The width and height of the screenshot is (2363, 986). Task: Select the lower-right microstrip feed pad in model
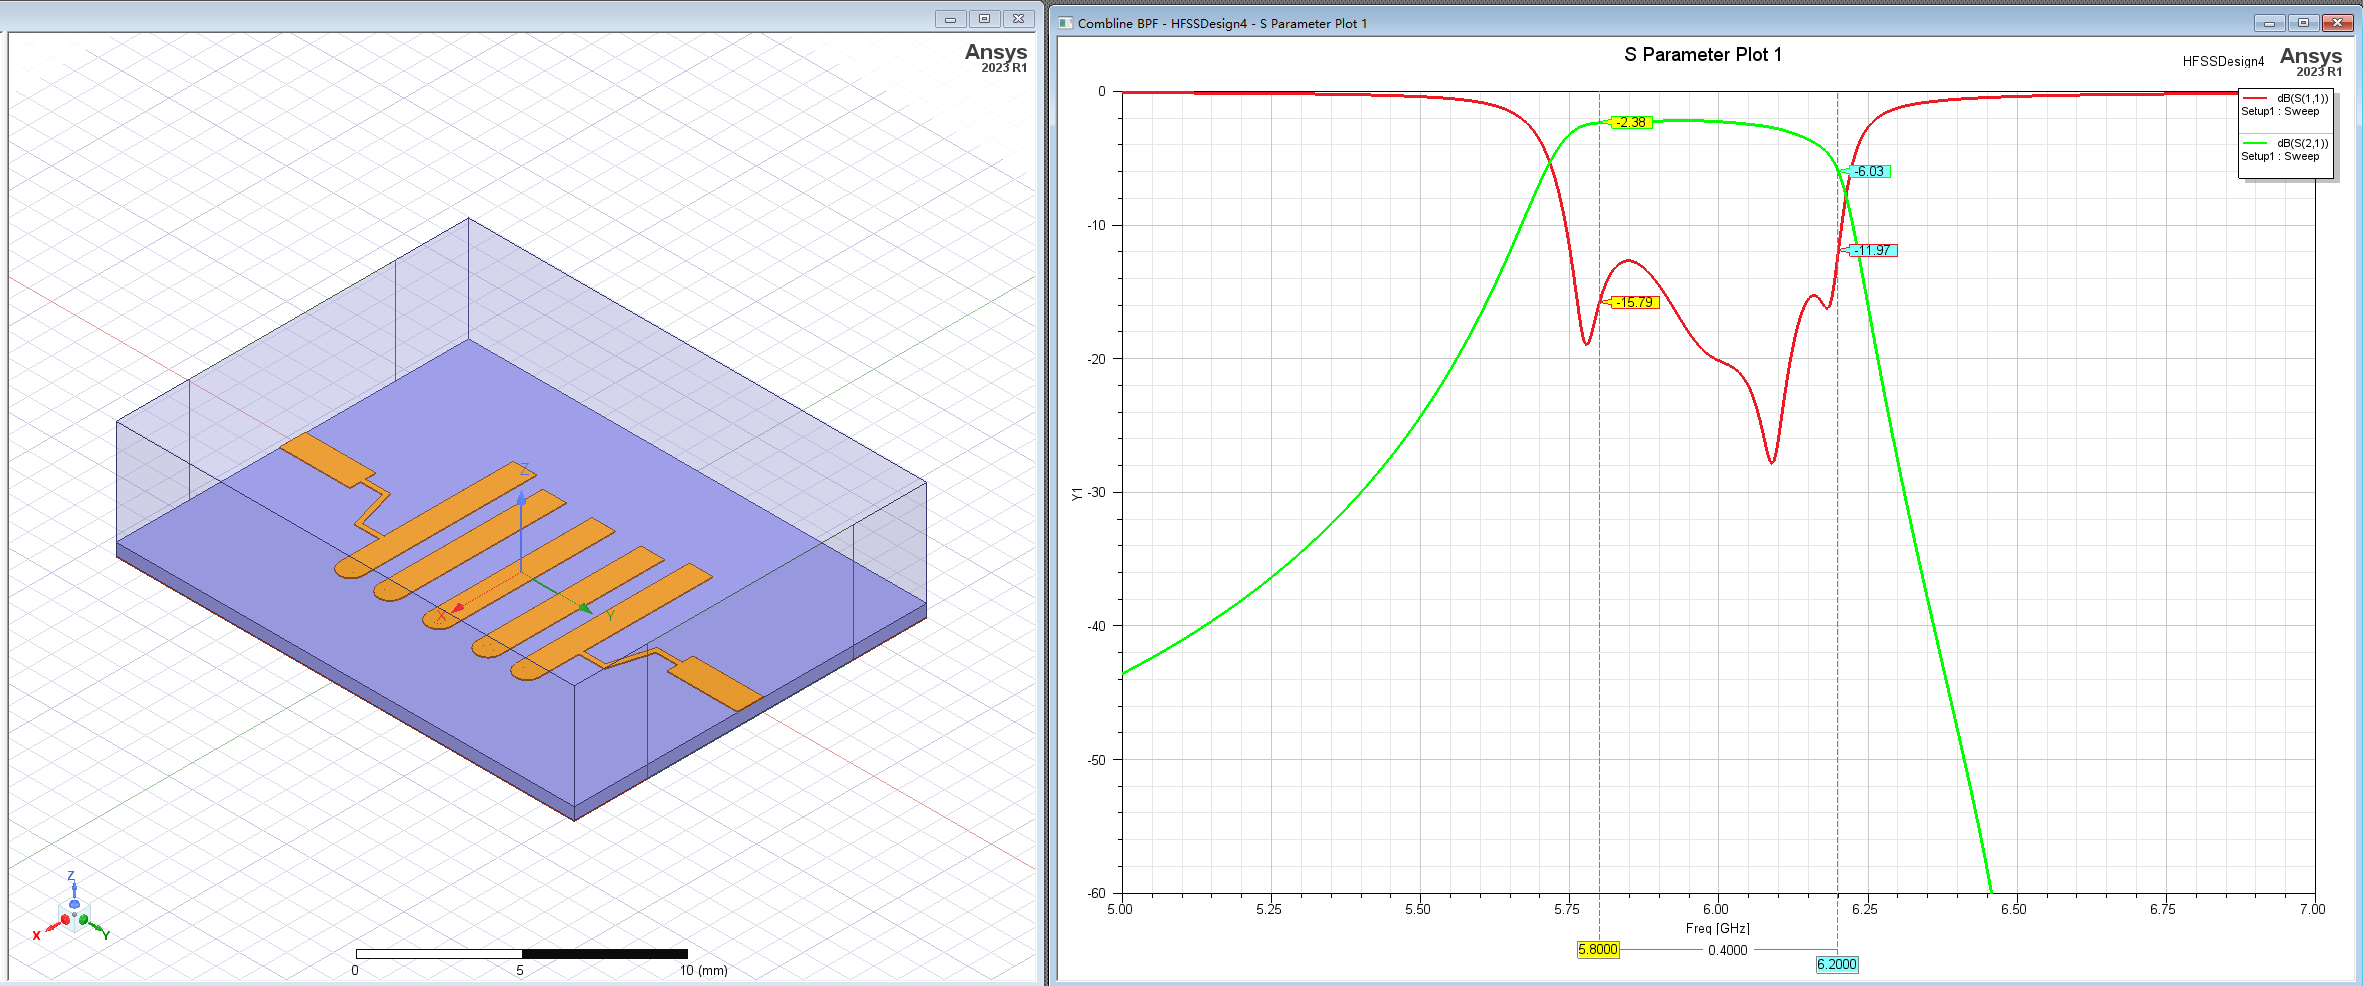tap(715, 684)
